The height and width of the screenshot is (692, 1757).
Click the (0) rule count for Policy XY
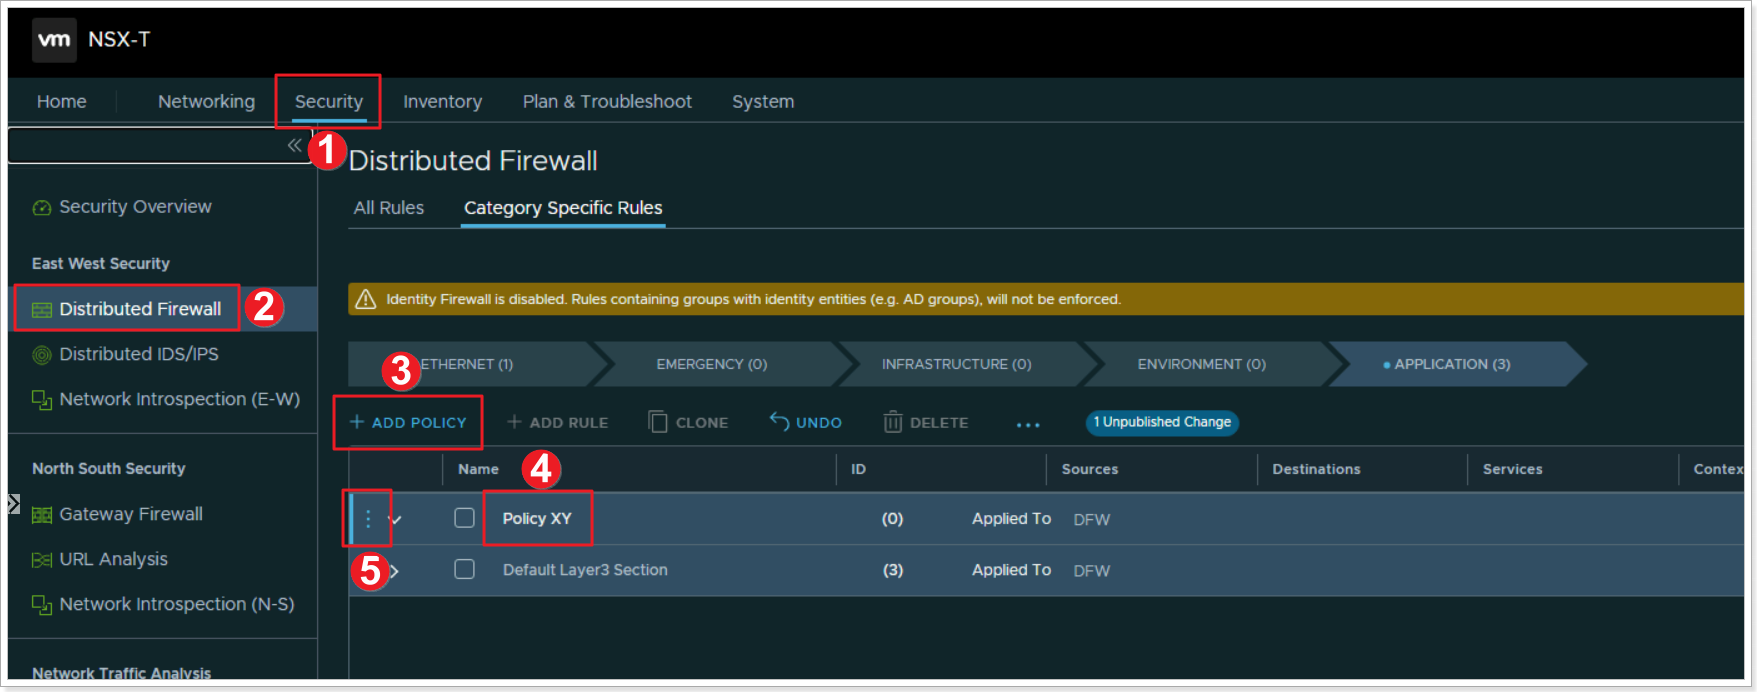coord(892,519)
